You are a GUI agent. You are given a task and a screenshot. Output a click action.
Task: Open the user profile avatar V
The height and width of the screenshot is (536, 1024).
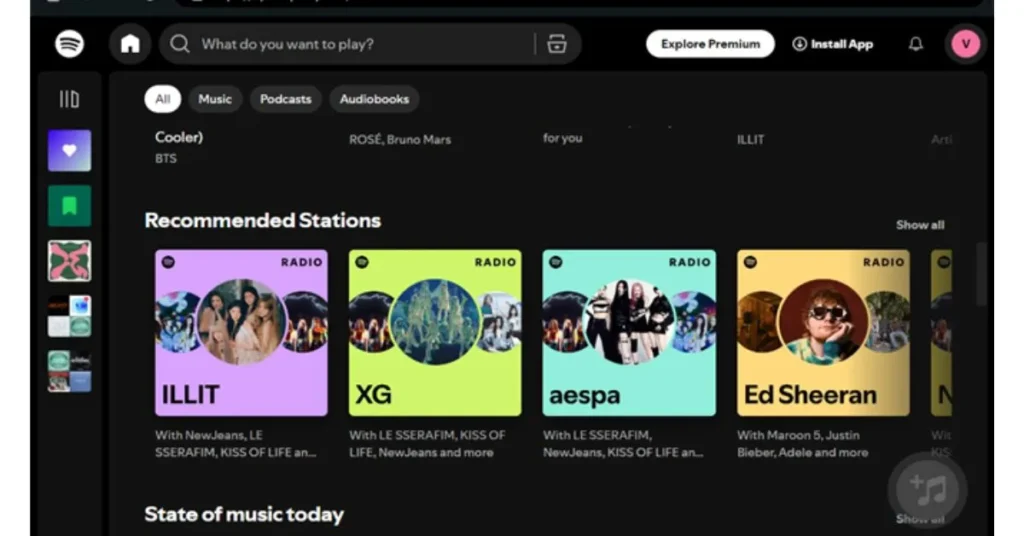(965, 44)
